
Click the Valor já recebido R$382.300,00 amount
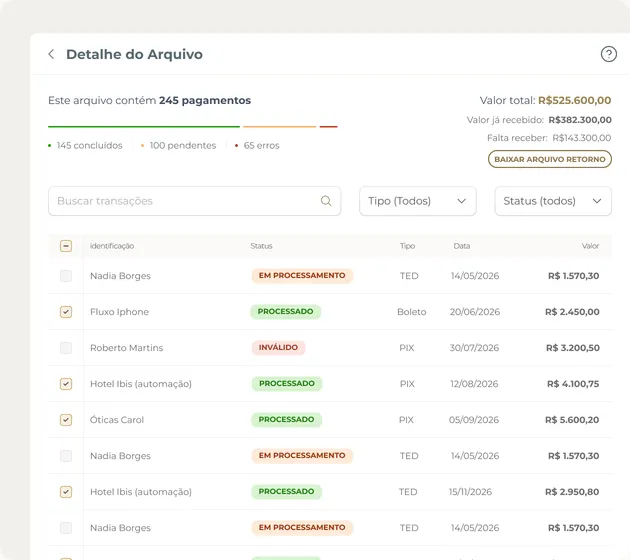580,120
